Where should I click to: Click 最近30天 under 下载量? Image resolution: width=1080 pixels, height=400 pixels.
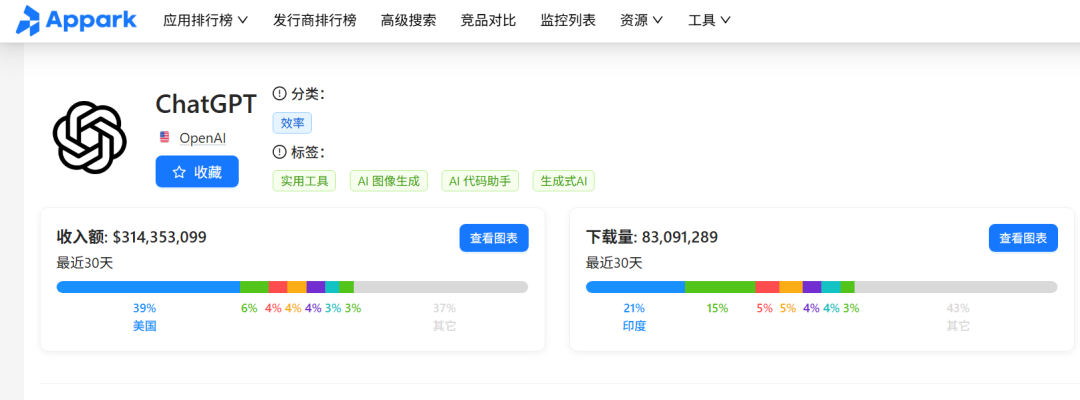(x=614, y=263)
